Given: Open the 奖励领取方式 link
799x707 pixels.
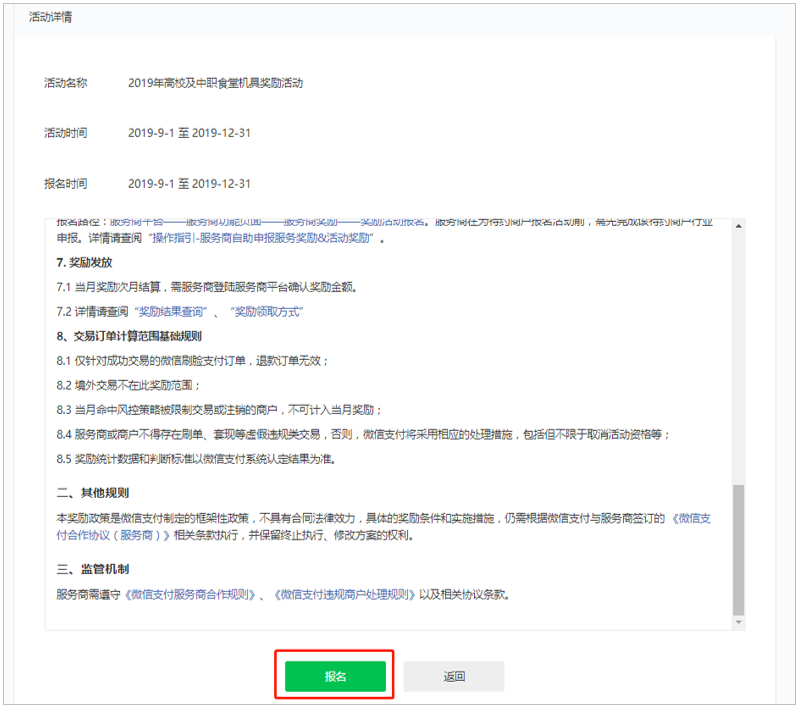Looking at the screenshot, I should (267, 311).
